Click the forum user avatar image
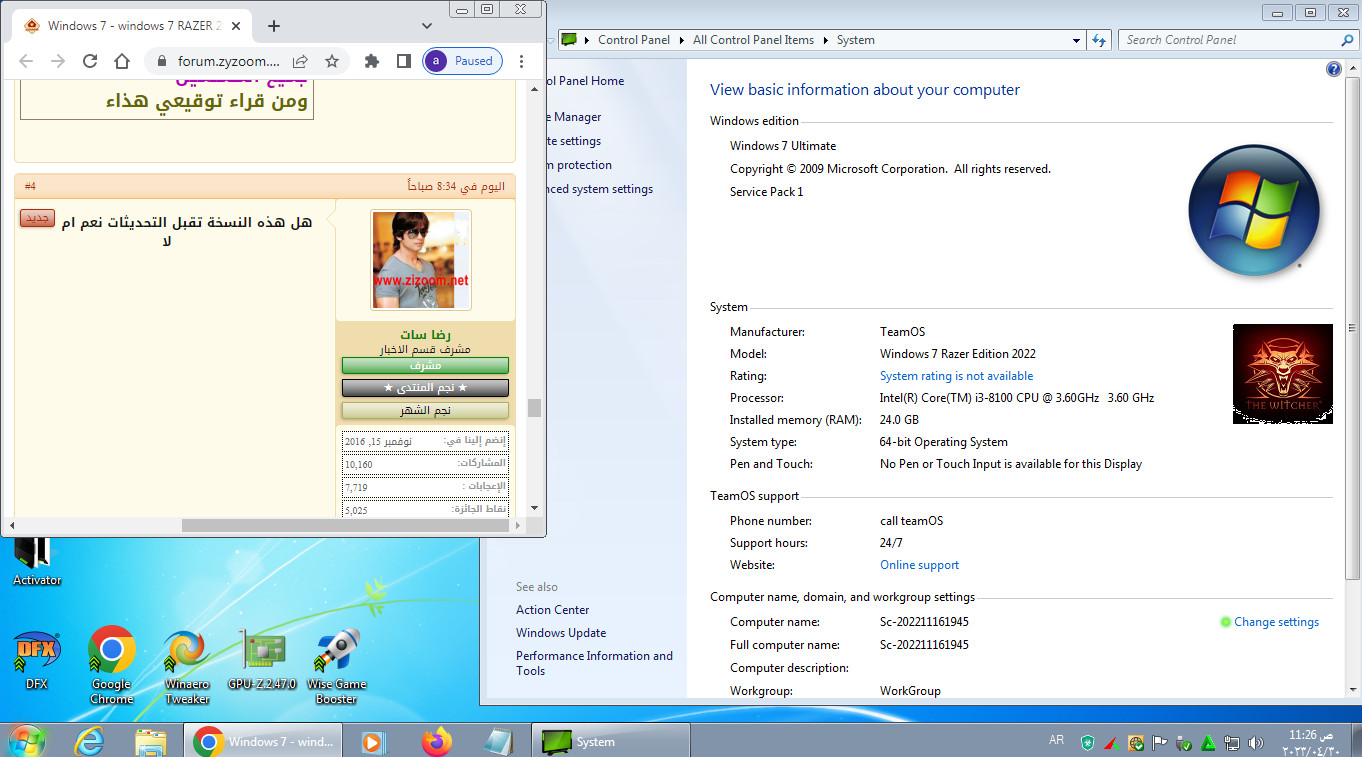 pyautogui.click(x=420, y=260)
